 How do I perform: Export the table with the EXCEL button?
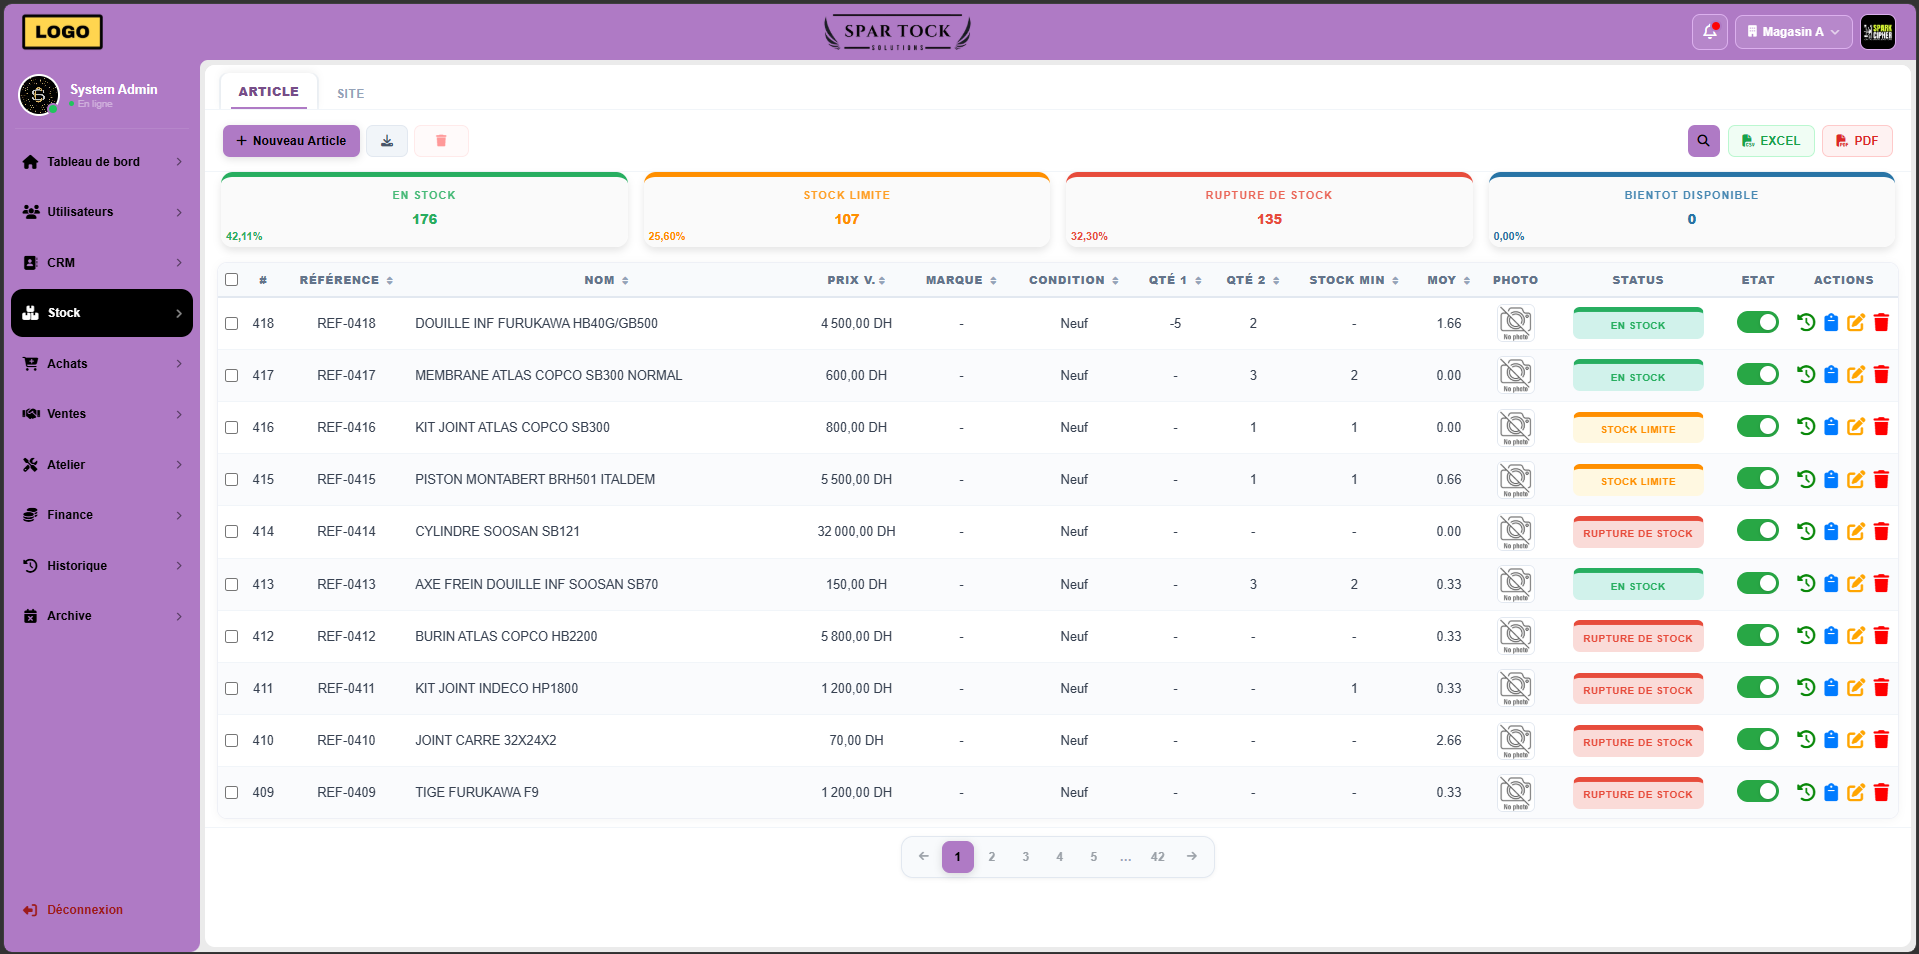(x=1770, y=141)
